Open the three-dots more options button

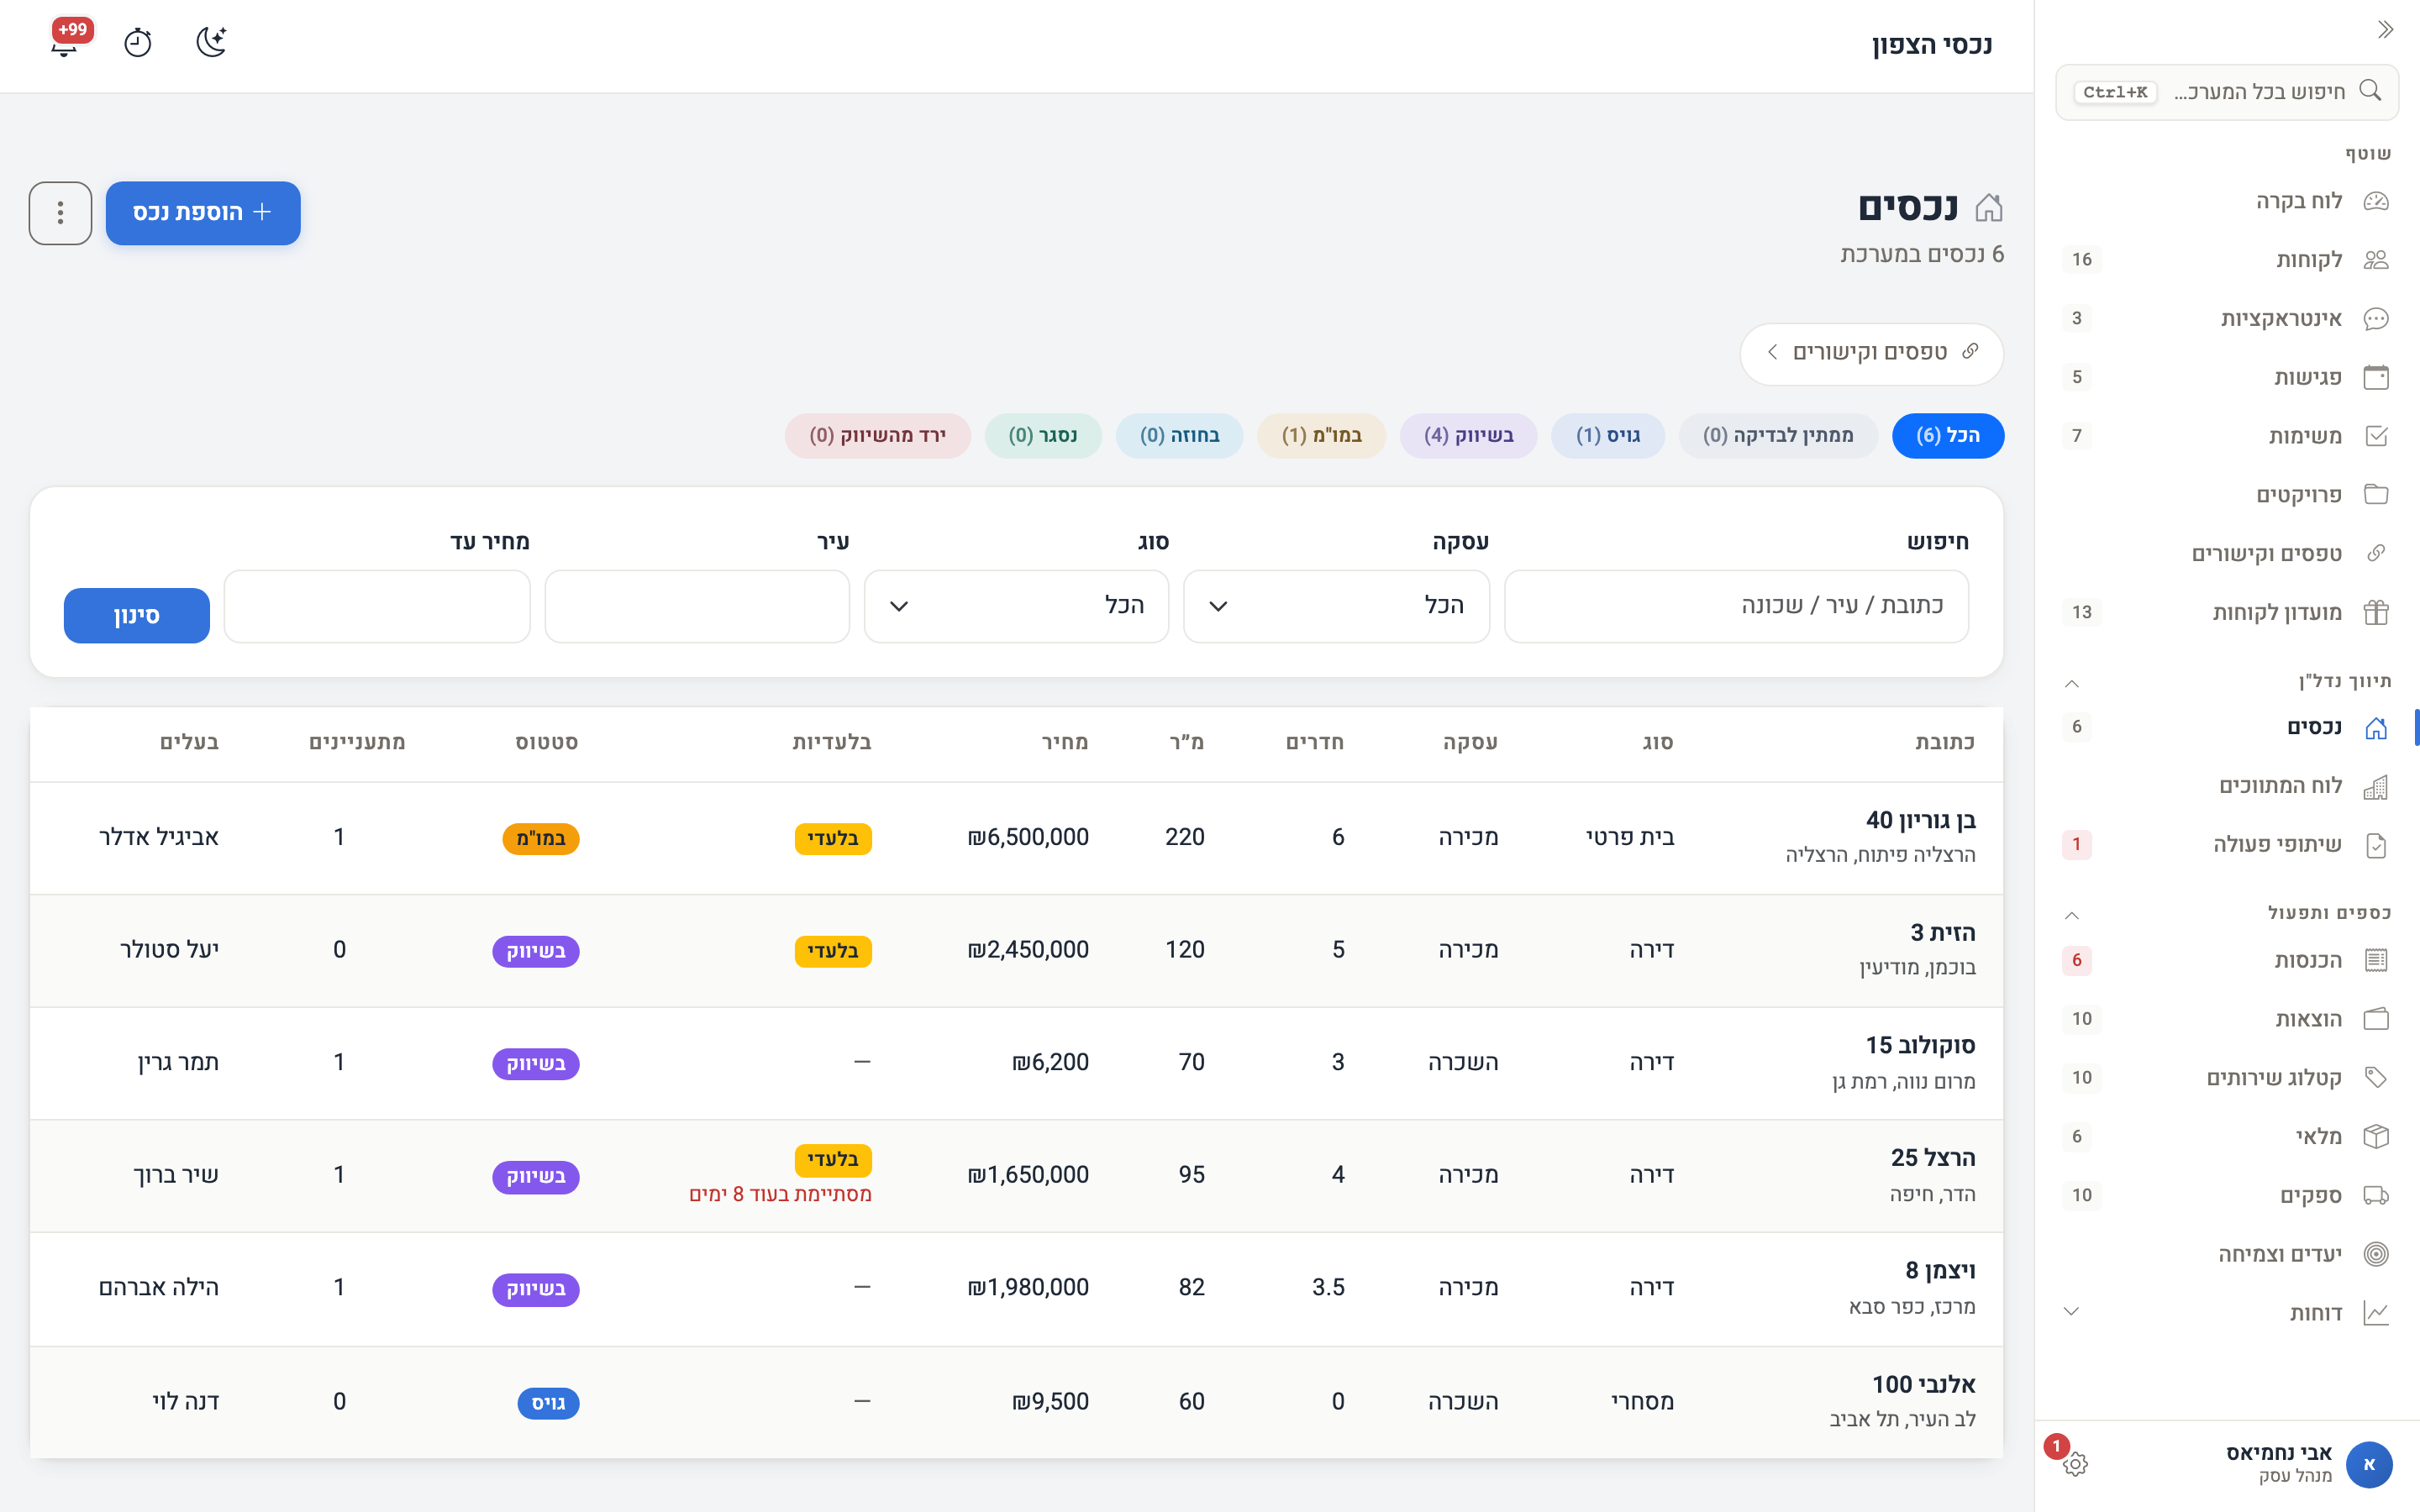tap(60, 213)
